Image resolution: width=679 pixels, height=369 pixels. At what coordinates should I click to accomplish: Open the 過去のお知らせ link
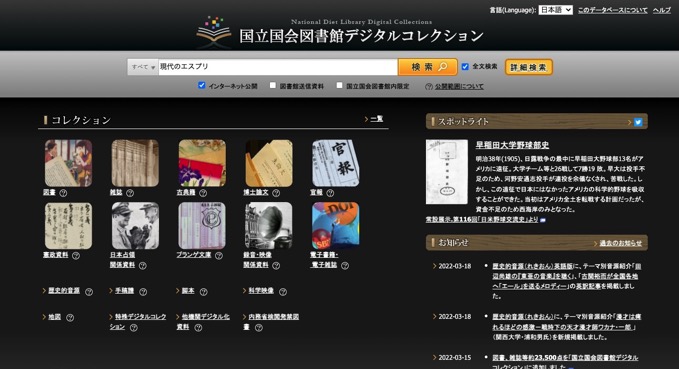[621, 243]
